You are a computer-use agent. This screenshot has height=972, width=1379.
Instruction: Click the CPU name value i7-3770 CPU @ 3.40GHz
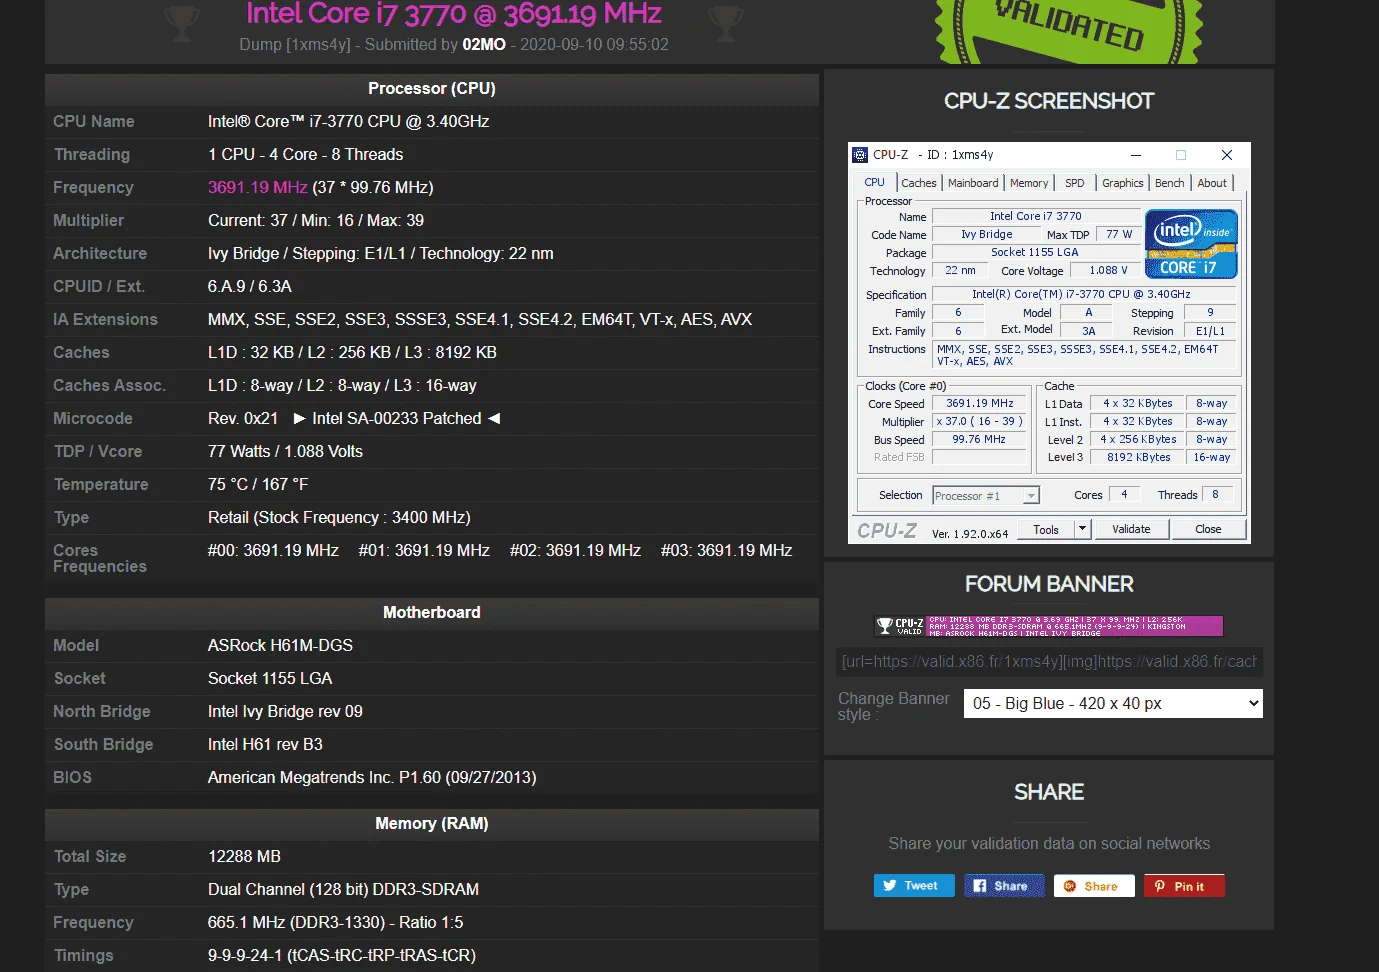tap(349, 121)
